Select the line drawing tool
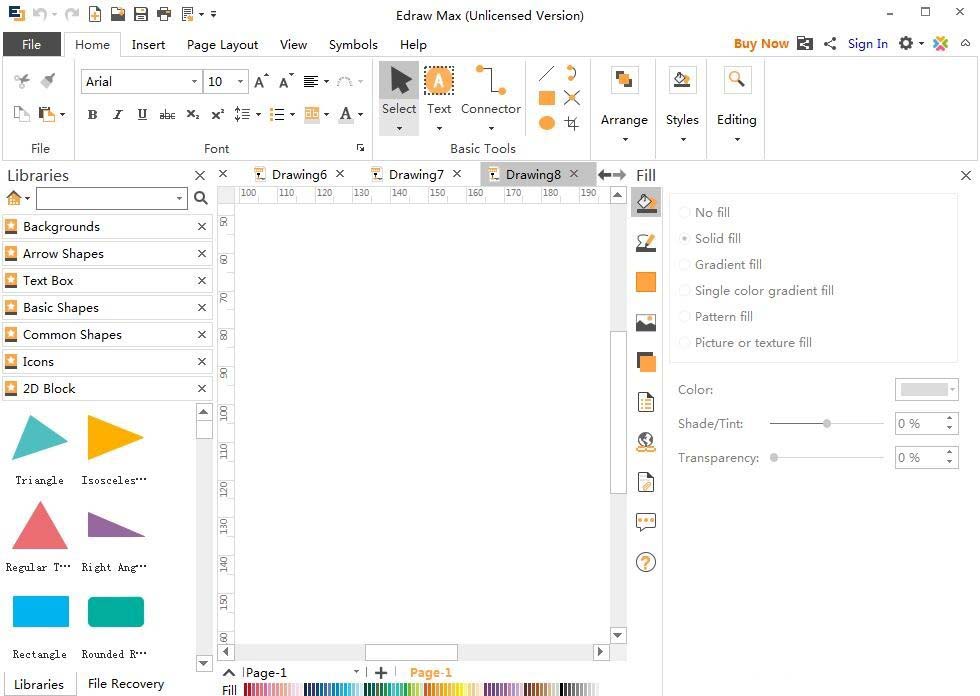Viewport: 980px width, 696px height. (546, 73)
